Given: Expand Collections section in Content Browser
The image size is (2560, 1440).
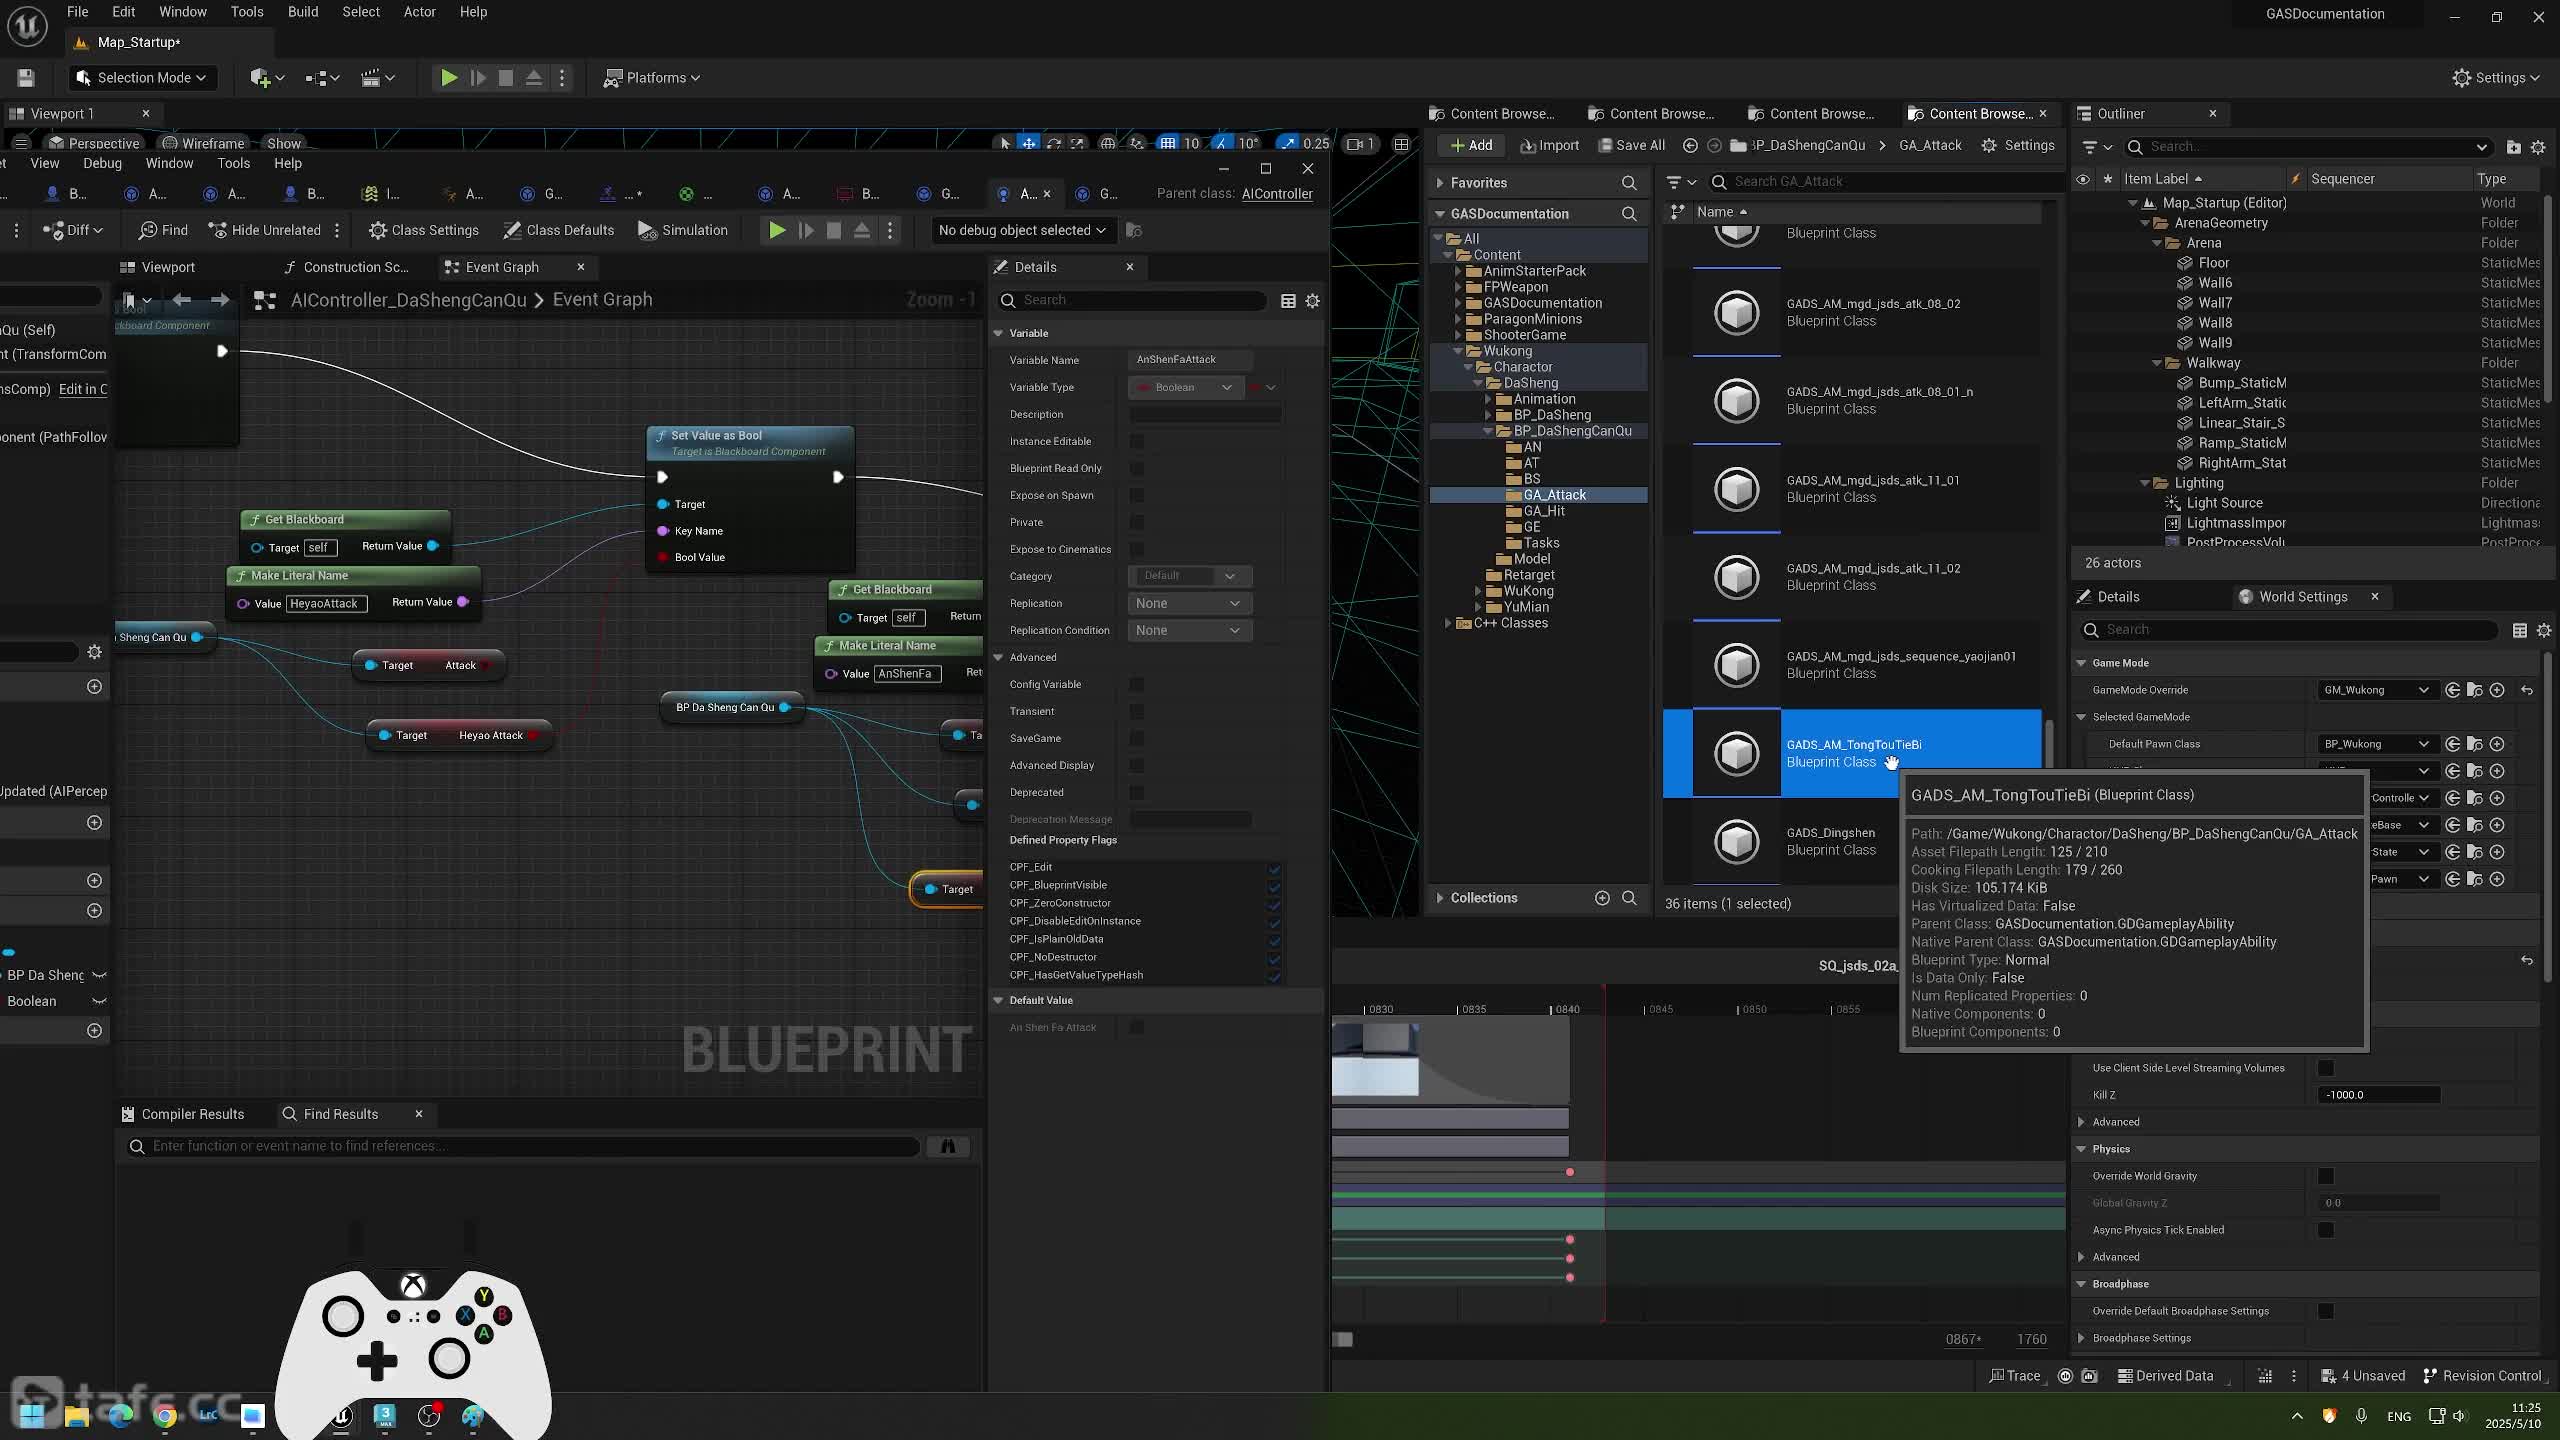Looking at the screenshot, I should (x=1440, y=898).
